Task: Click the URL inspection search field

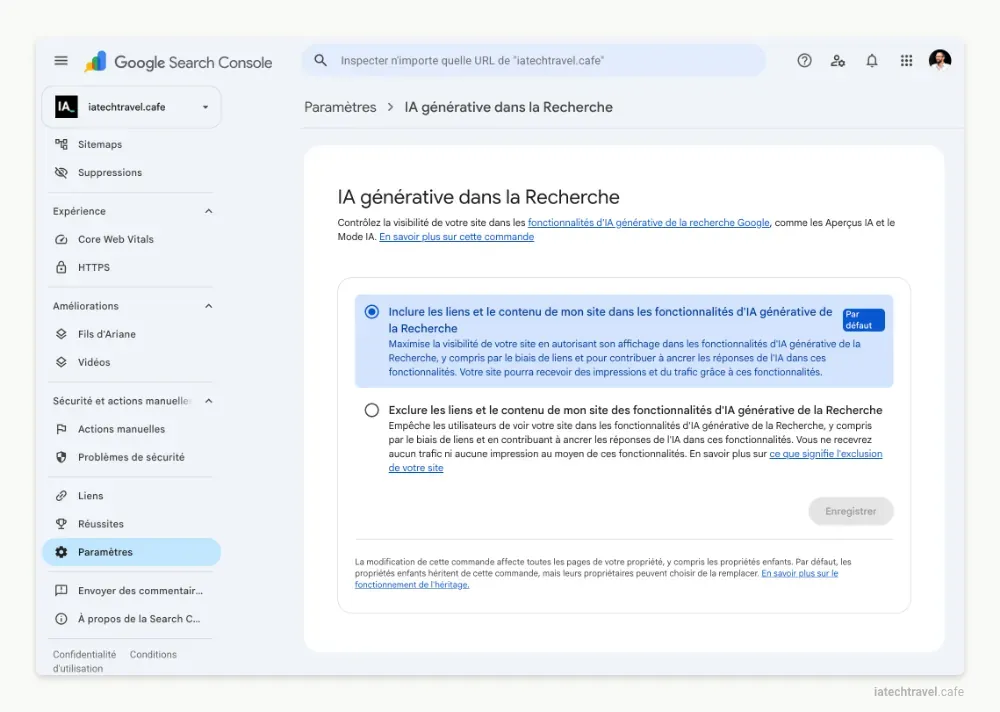Action: pyautogui.click(x=534, y=61)
